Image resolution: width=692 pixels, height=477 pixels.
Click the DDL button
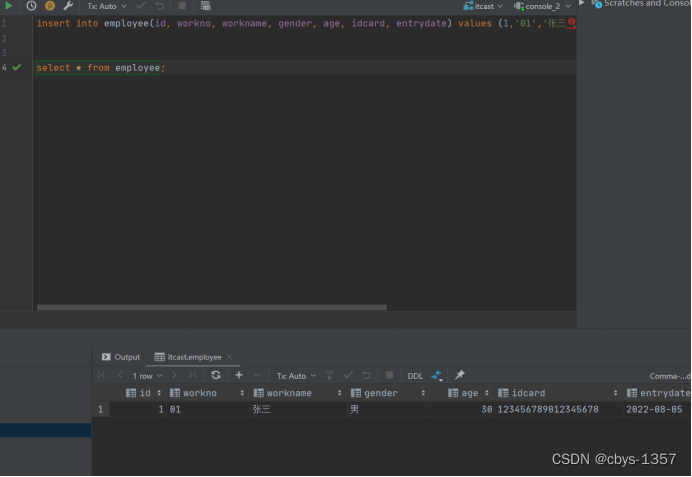(415, 376)
